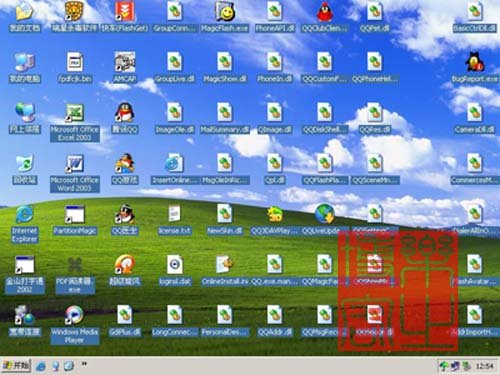500x375 pixels.
Task: Select the 腾讯QQ penguin shortcut
Action: [124, 112]
